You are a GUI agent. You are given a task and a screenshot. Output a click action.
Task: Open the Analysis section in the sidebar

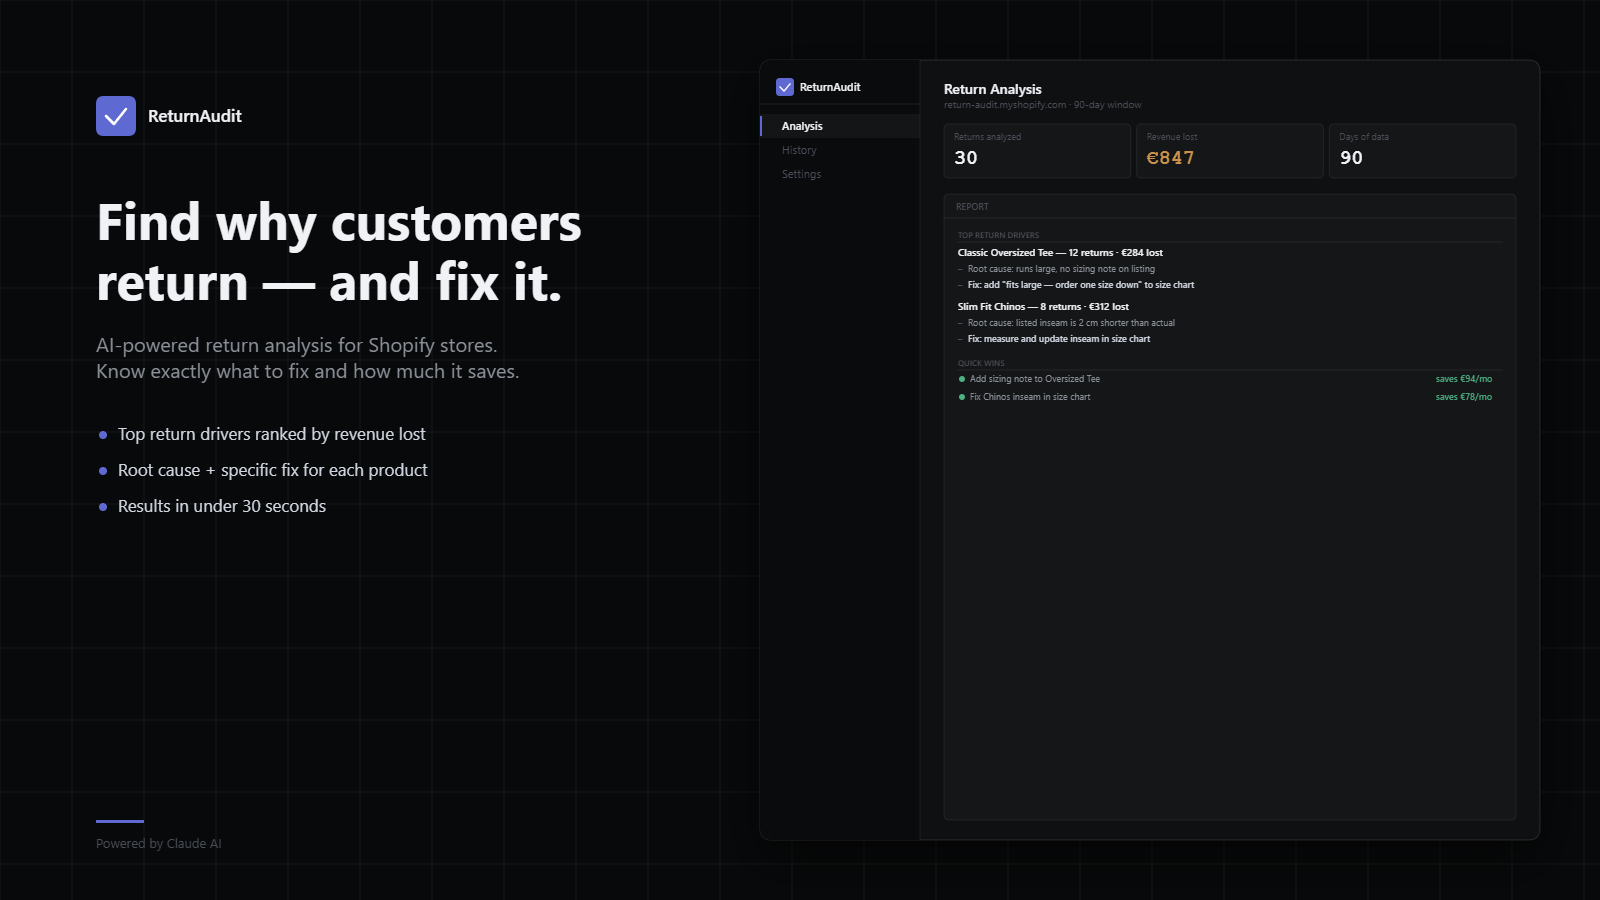[x=840, y=126]
